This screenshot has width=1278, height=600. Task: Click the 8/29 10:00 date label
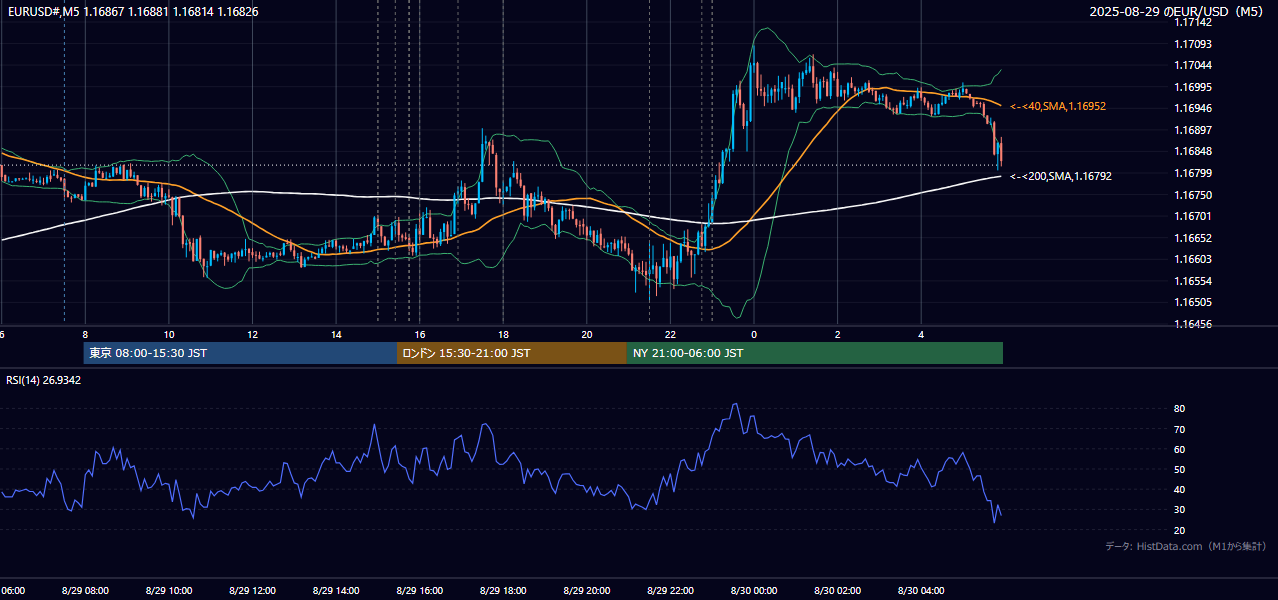(168, 590)
